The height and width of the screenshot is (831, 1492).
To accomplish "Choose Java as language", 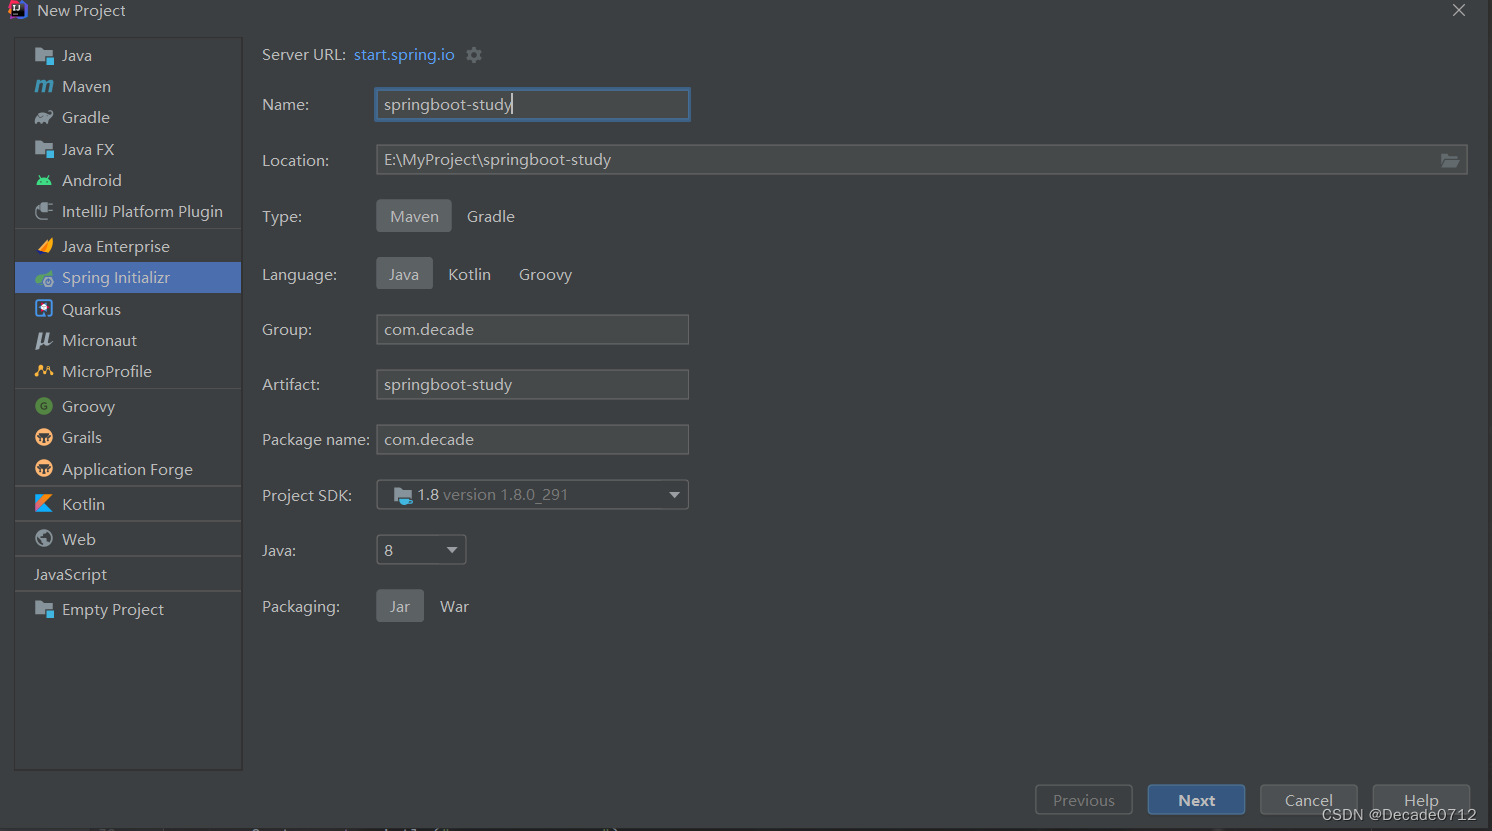I will (x=404, y=274).
